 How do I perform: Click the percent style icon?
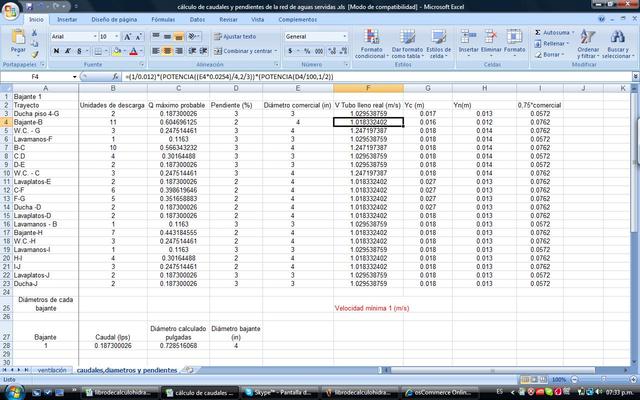[307, 51]
